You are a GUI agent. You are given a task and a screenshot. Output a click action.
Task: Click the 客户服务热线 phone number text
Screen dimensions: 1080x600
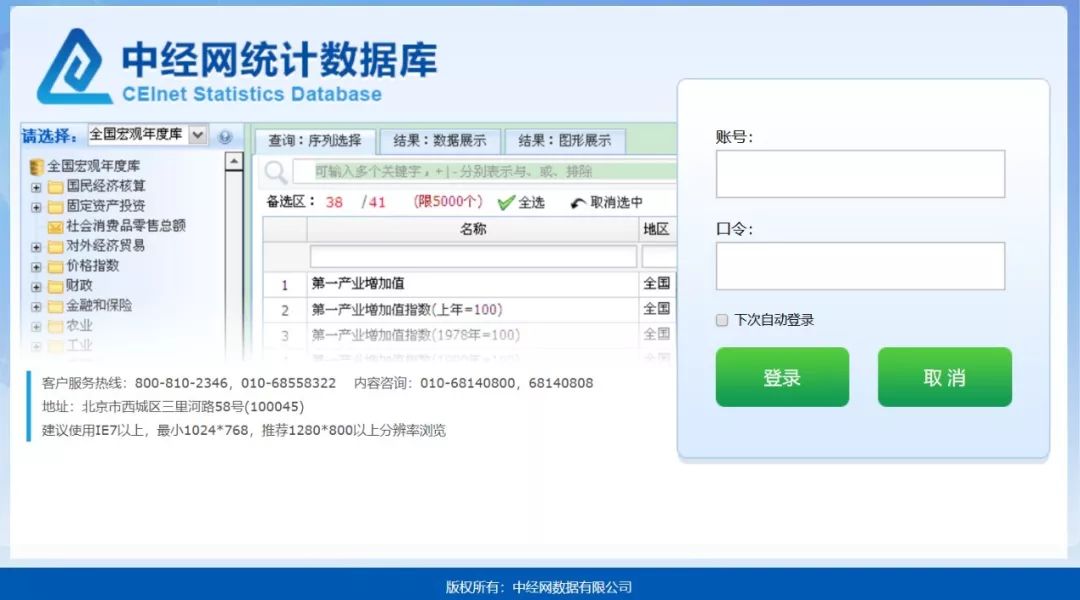[x=236, y=383]
